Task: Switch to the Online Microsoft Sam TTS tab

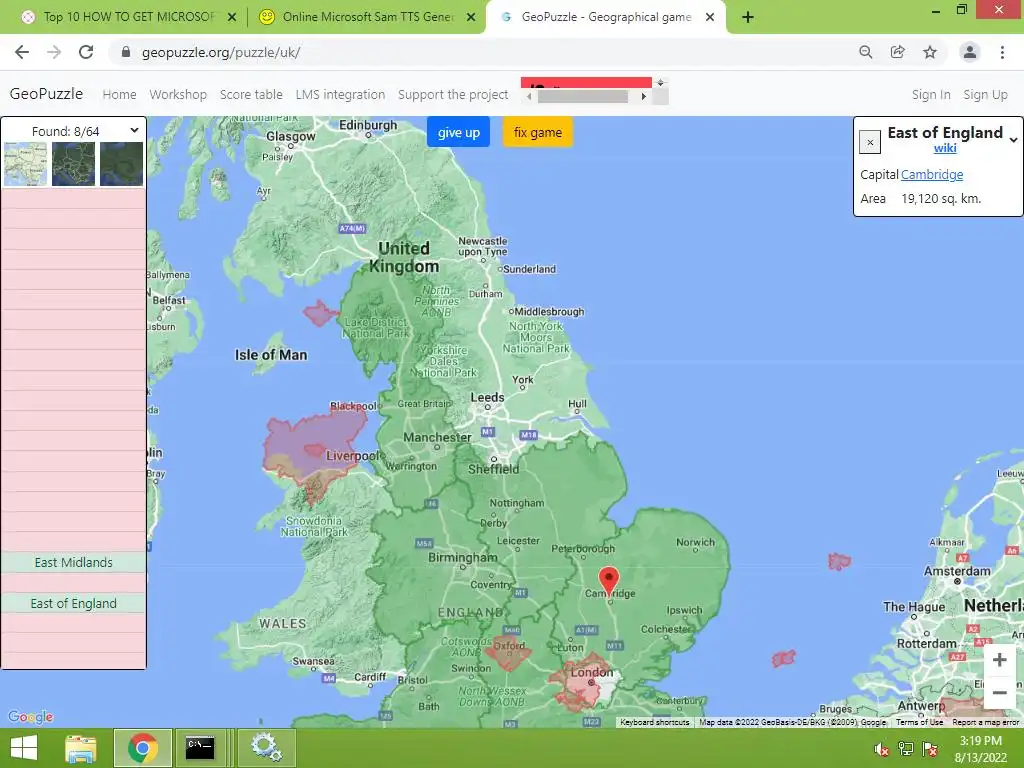Action: tap(366, 17)
